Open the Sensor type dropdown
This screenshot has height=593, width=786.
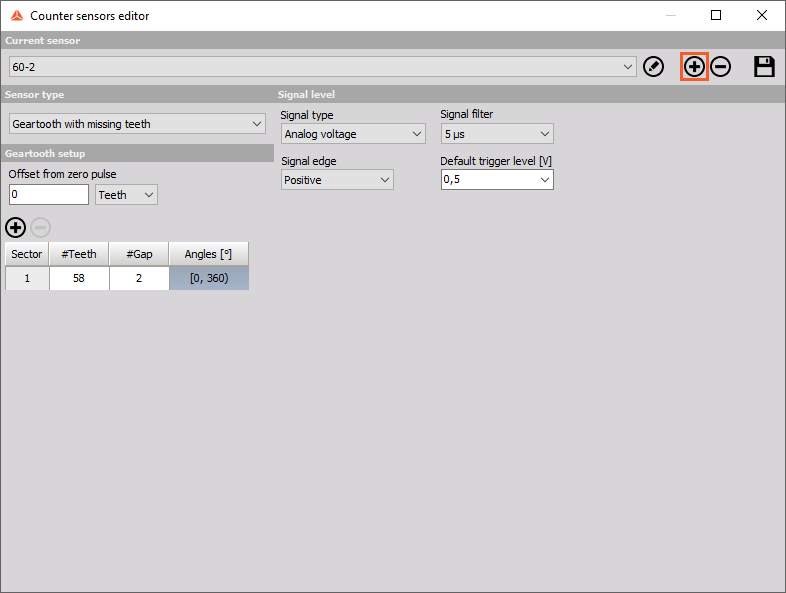(x=137, y=124)
